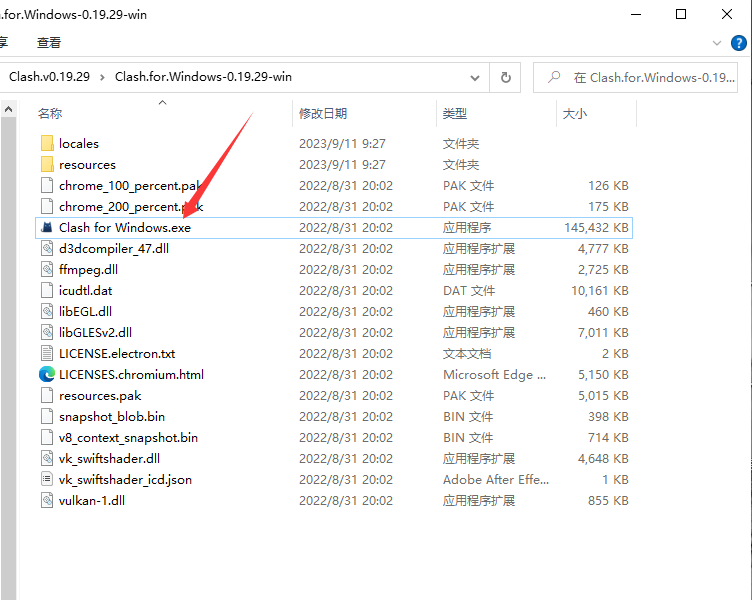This screenshot has width=752, height=600.
Task: Open the blue Help question mark
Action: [x=739, y=43]
